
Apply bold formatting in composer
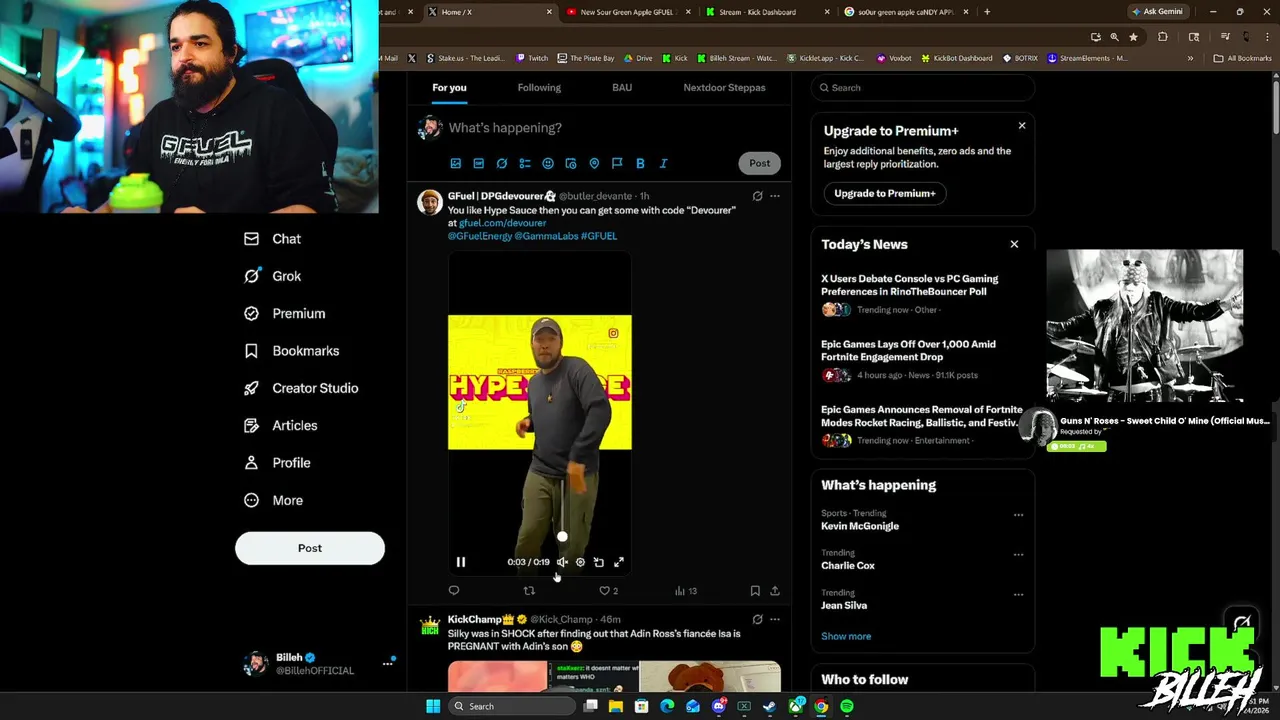pyautogui.click(x=640, y=163)
